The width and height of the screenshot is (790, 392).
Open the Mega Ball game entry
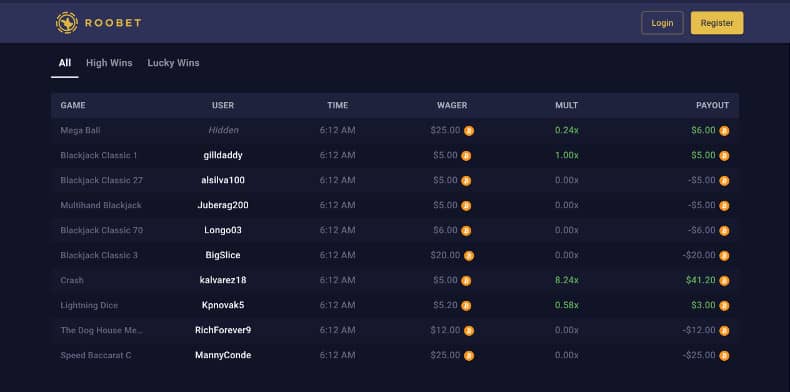(80, 130)
